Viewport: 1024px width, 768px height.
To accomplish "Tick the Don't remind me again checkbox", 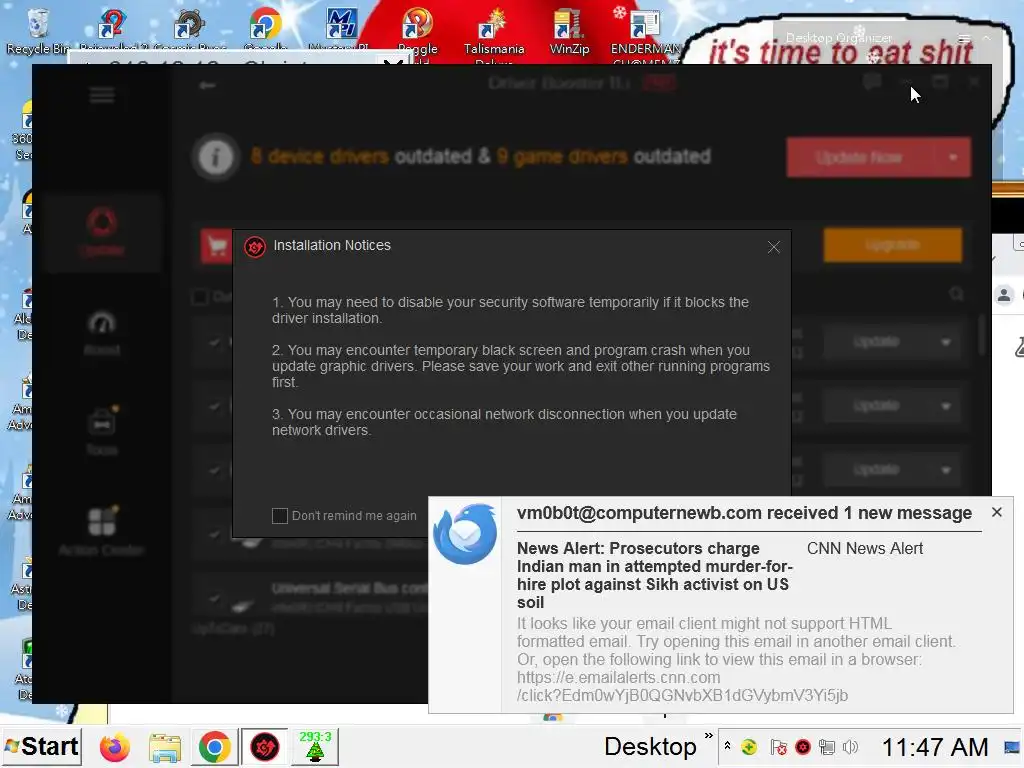I will pyautogui.click(x=280, y=516).
